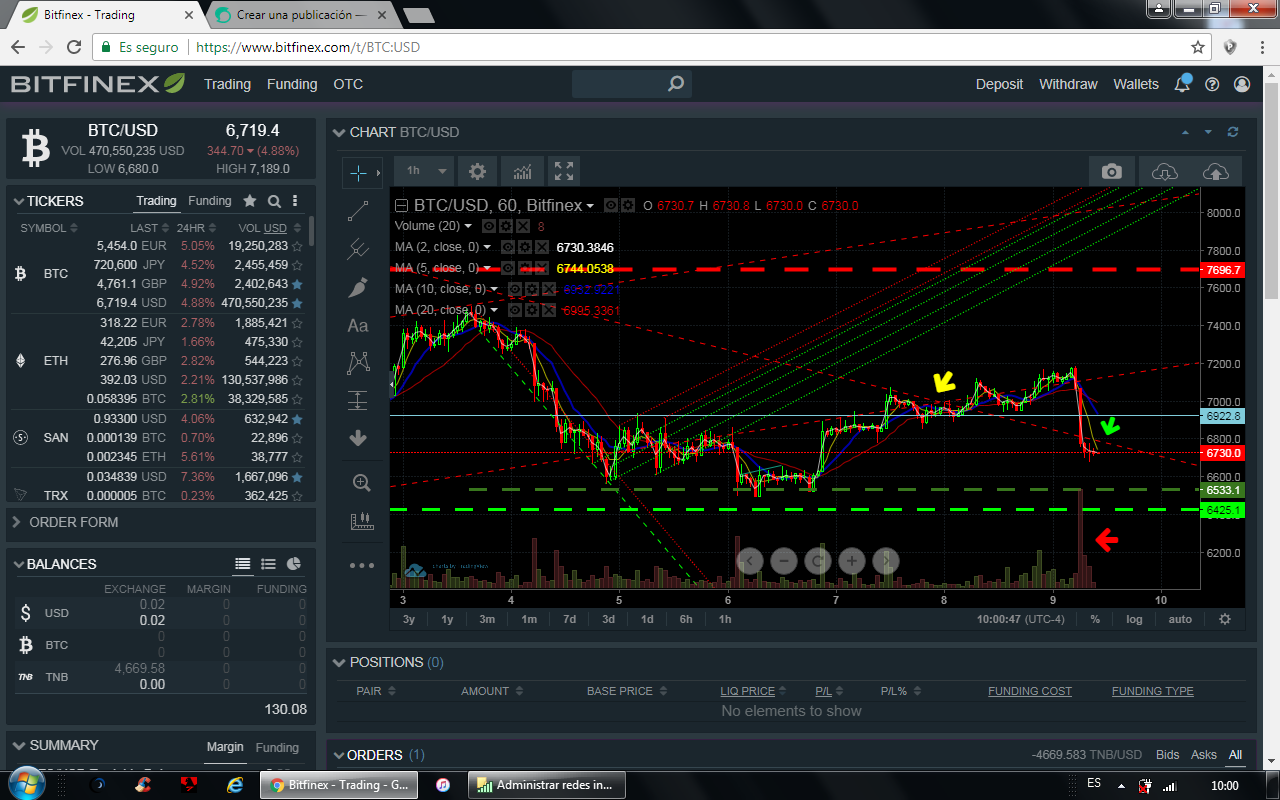Open the Trading menu in header
The height and width of the screenshot is (800, 1280).
(x=227, y=84)
